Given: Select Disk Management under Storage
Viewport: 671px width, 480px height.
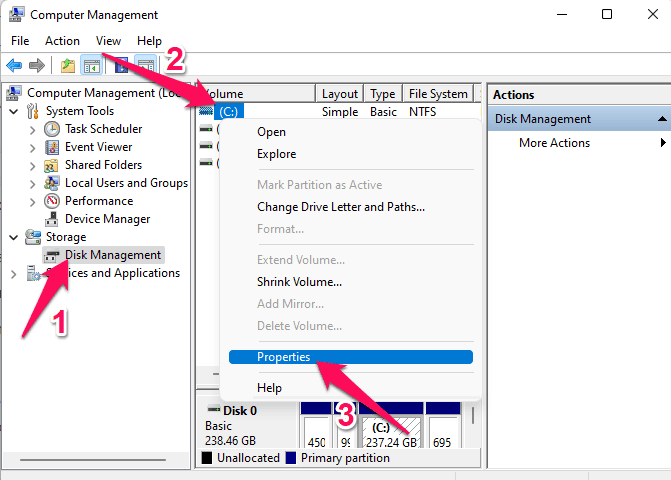Looking at the screenshot, I should [x=112, y=255].
